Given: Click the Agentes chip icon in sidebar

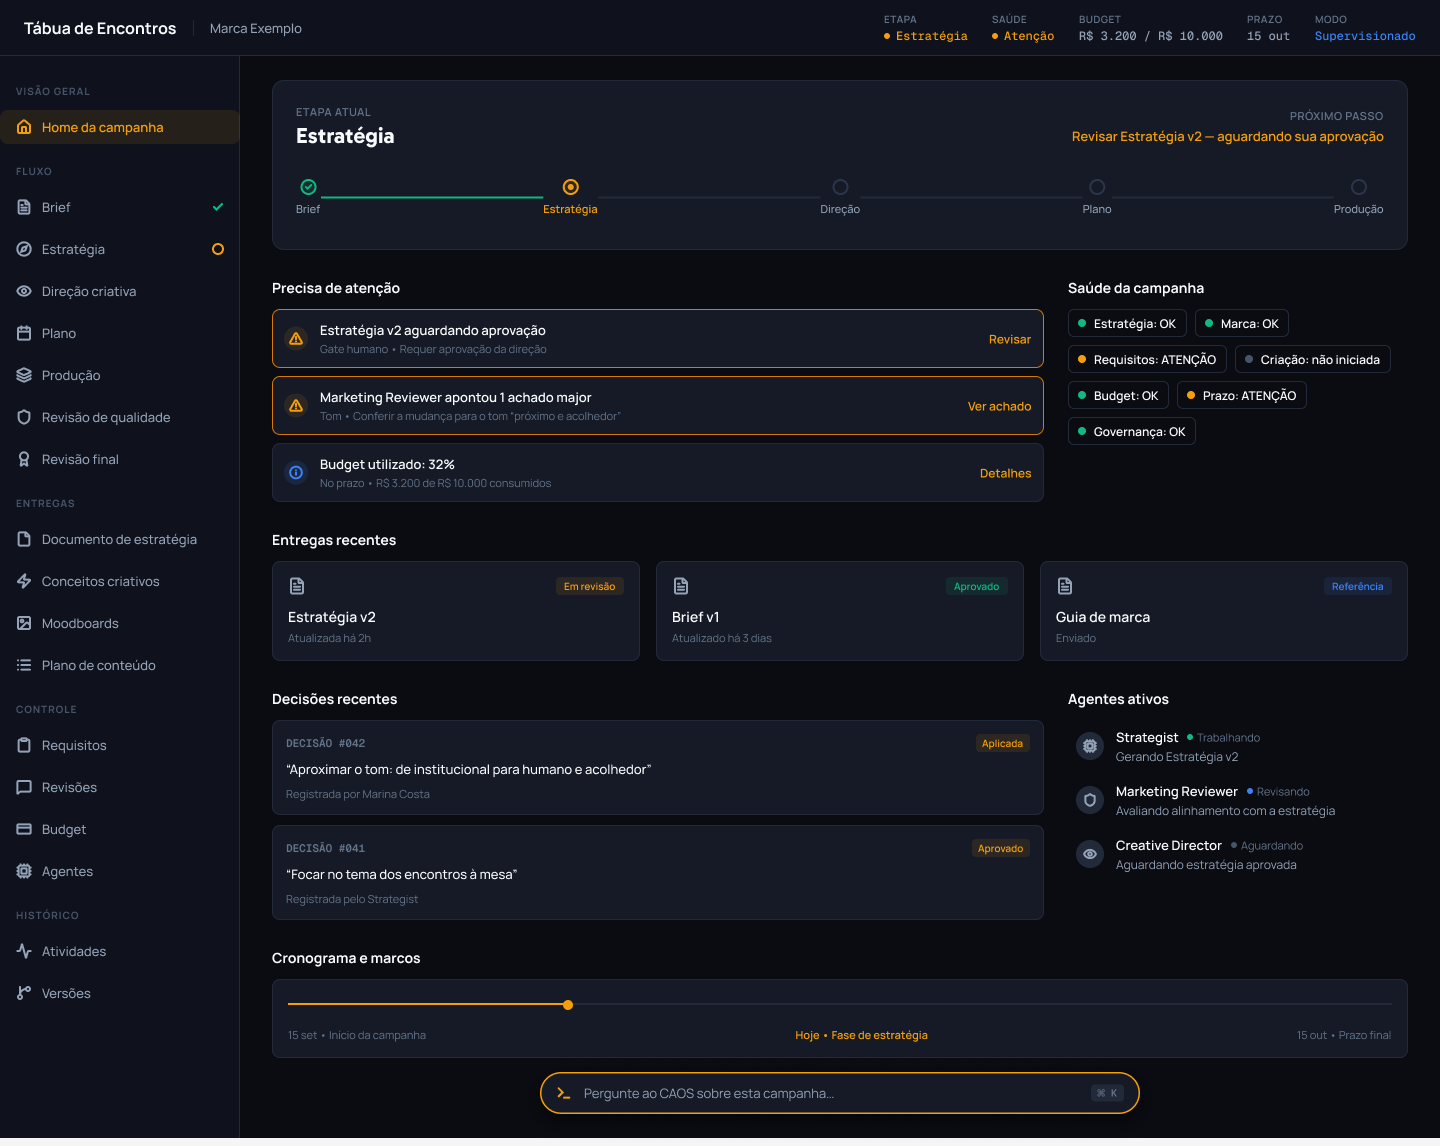Looking at the screenshot, I should pos(24,871).
